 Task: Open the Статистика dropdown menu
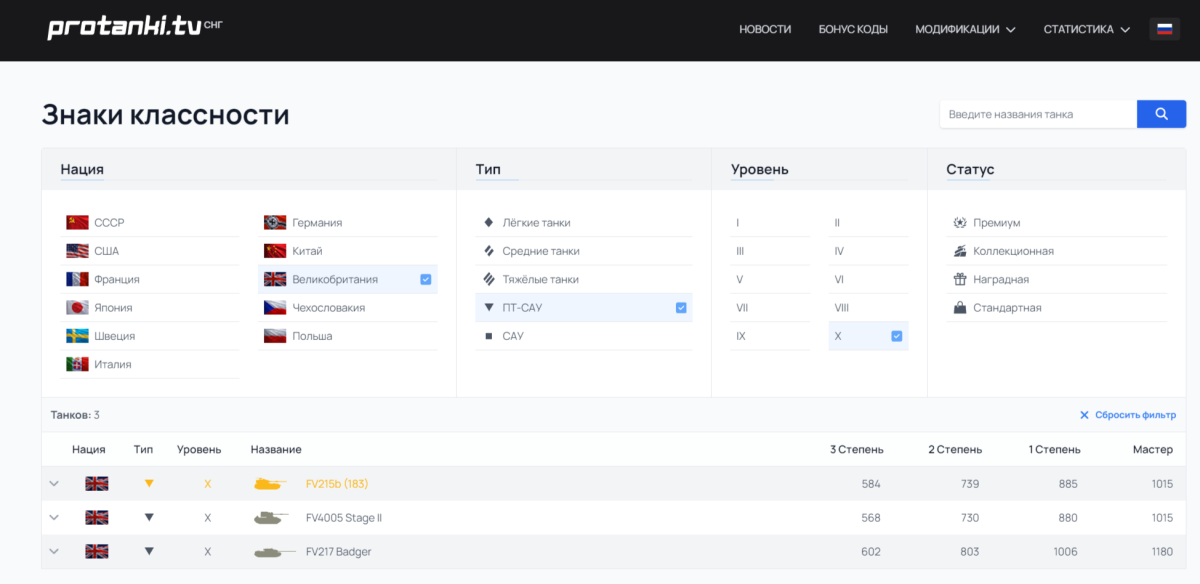pyautogui.click(x=1086, y=29)
